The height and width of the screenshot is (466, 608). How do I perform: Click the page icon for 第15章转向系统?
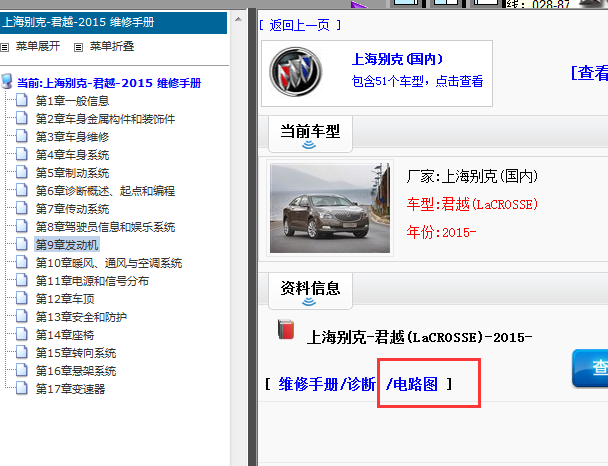point(22,352)
